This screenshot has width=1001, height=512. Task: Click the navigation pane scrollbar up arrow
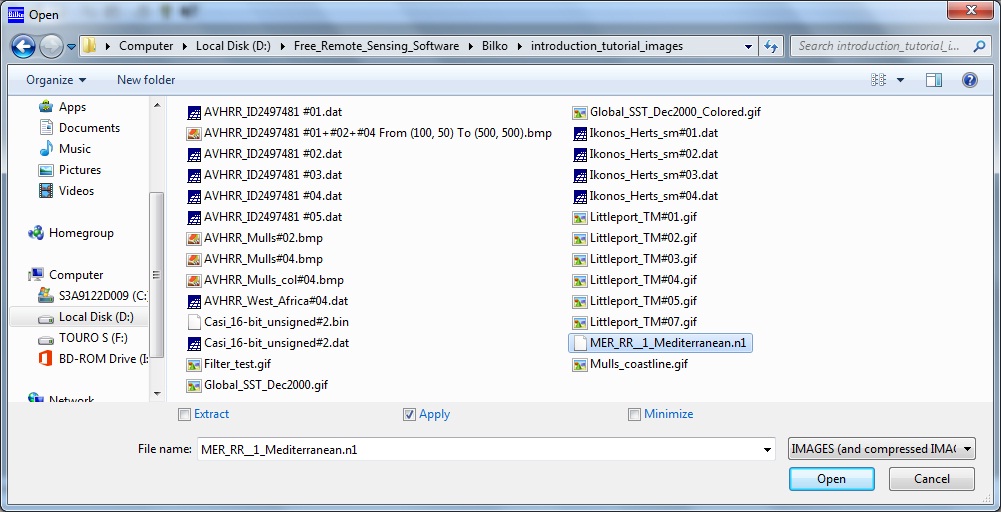point(157,105)
